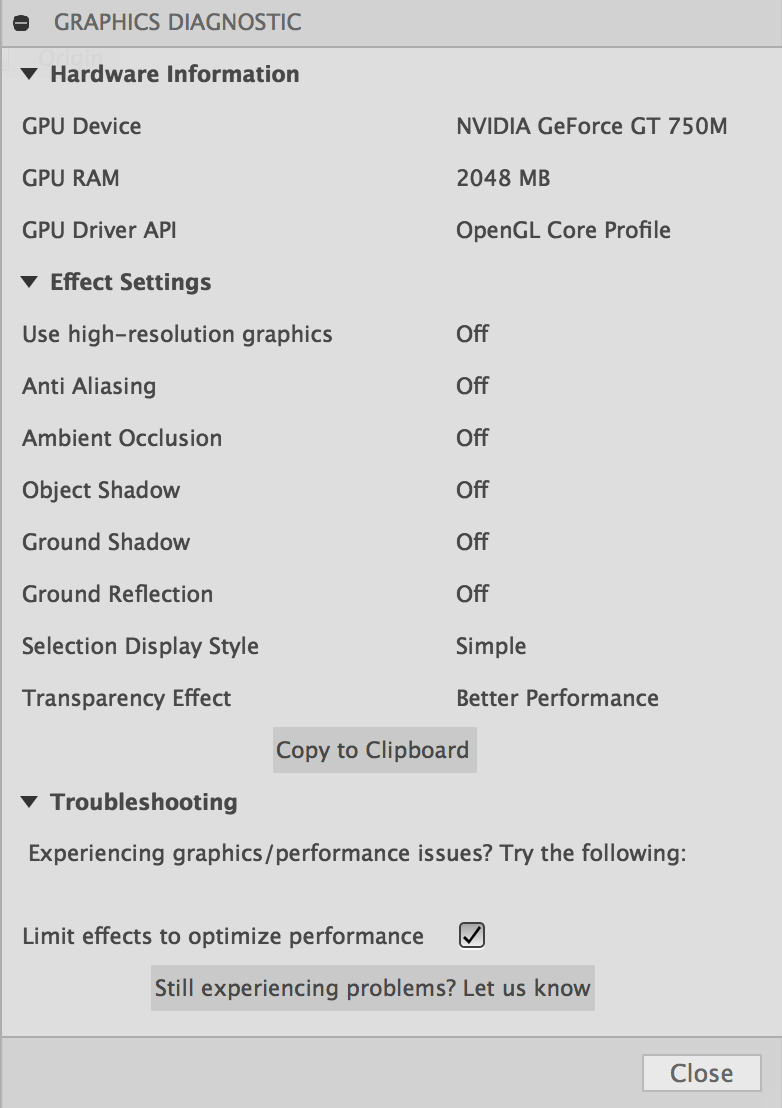Collapse the Troubleshooting section
Image resolution: width=782 pixels, height=1108 pixels.
pyautogui.click(x=30, y=802)
